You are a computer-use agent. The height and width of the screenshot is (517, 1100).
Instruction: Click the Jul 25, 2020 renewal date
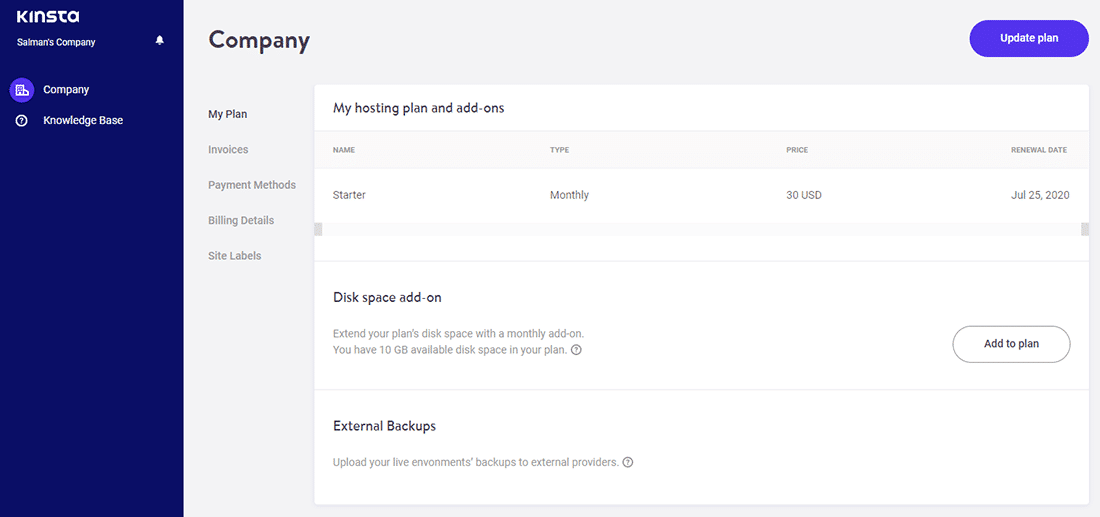(x=1040, y=195)
